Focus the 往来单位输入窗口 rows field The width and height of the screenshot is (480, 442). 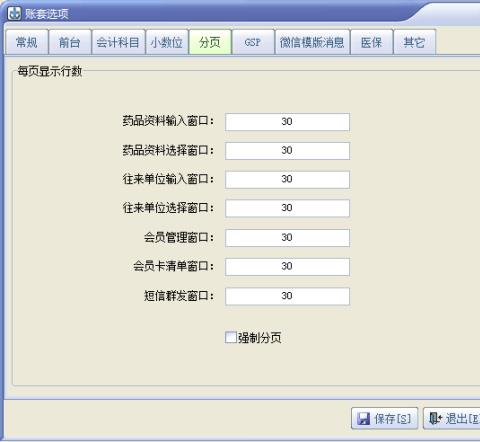tap(287, 179)
